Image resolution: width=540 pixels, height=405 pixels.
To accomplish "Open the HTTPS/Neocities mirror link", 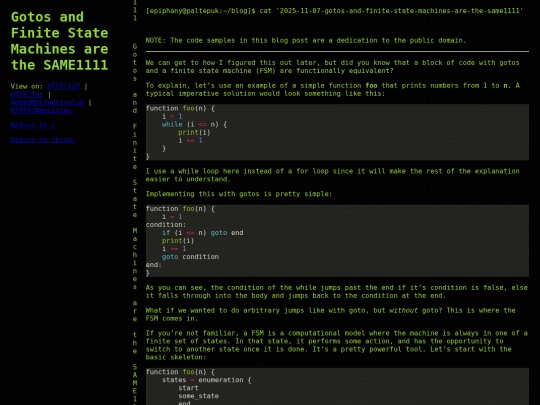I will pos(41,110).
